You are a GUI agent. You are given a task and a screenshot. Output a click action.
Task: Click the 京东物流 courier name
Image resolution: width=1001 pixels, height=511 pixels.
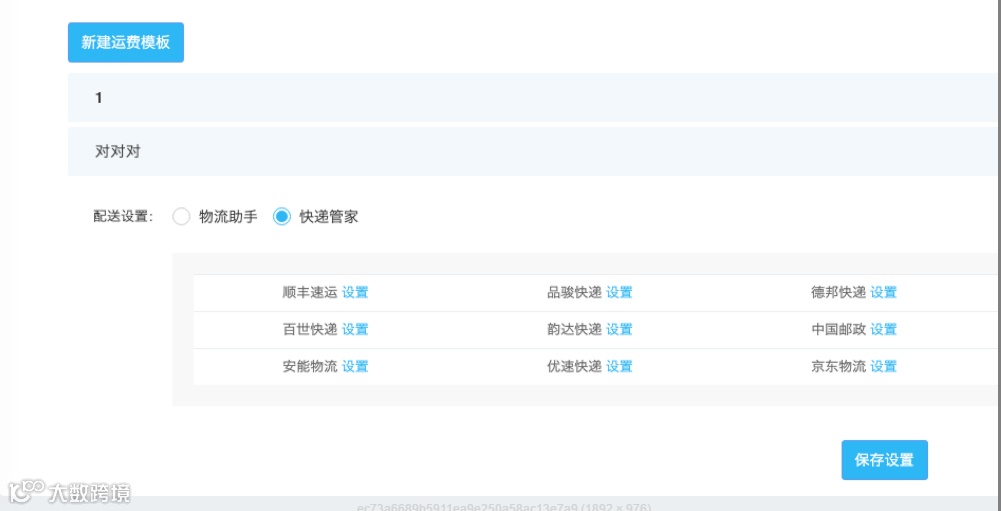[x=838, y=367]
